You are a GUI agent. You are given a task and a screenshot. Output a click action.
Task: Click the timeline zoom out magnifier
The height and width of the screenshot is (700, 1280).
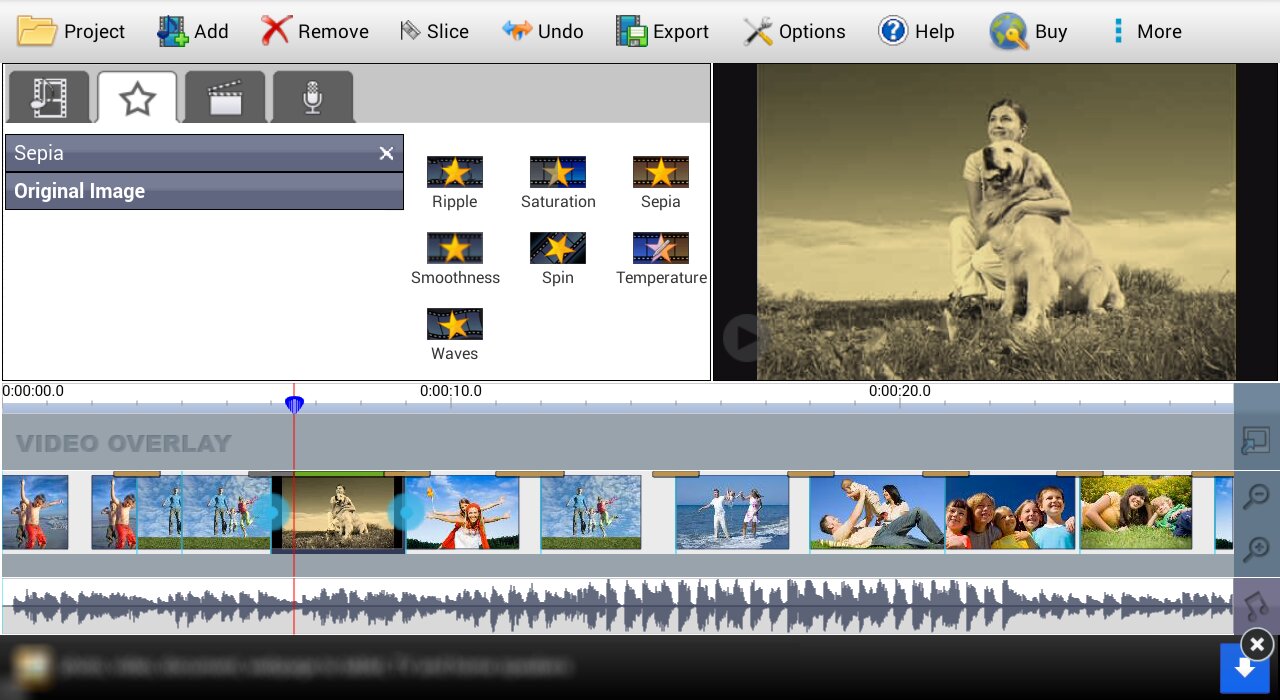point(1256,496)
